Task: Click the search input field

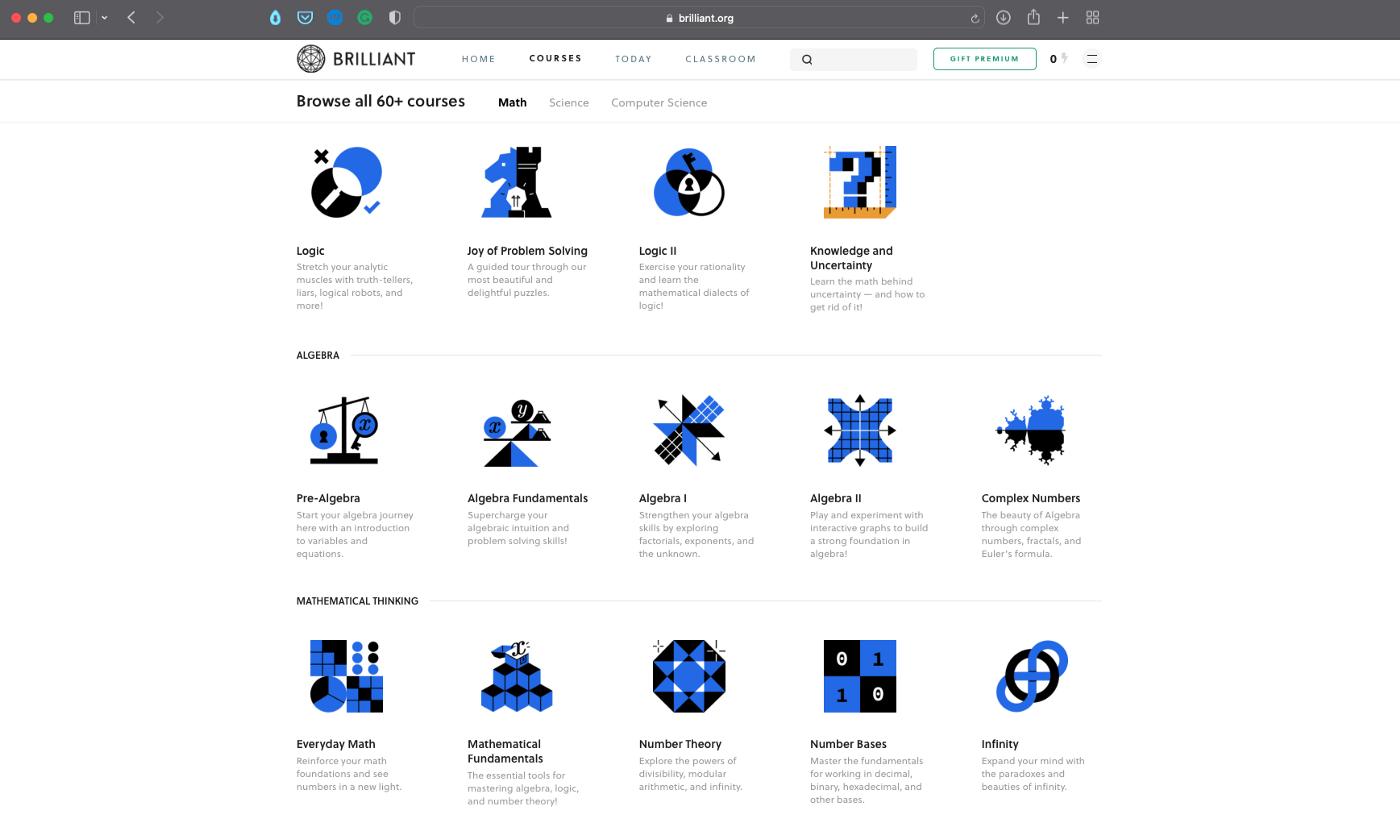Action: pyautogui.click(x=862, y=59)
